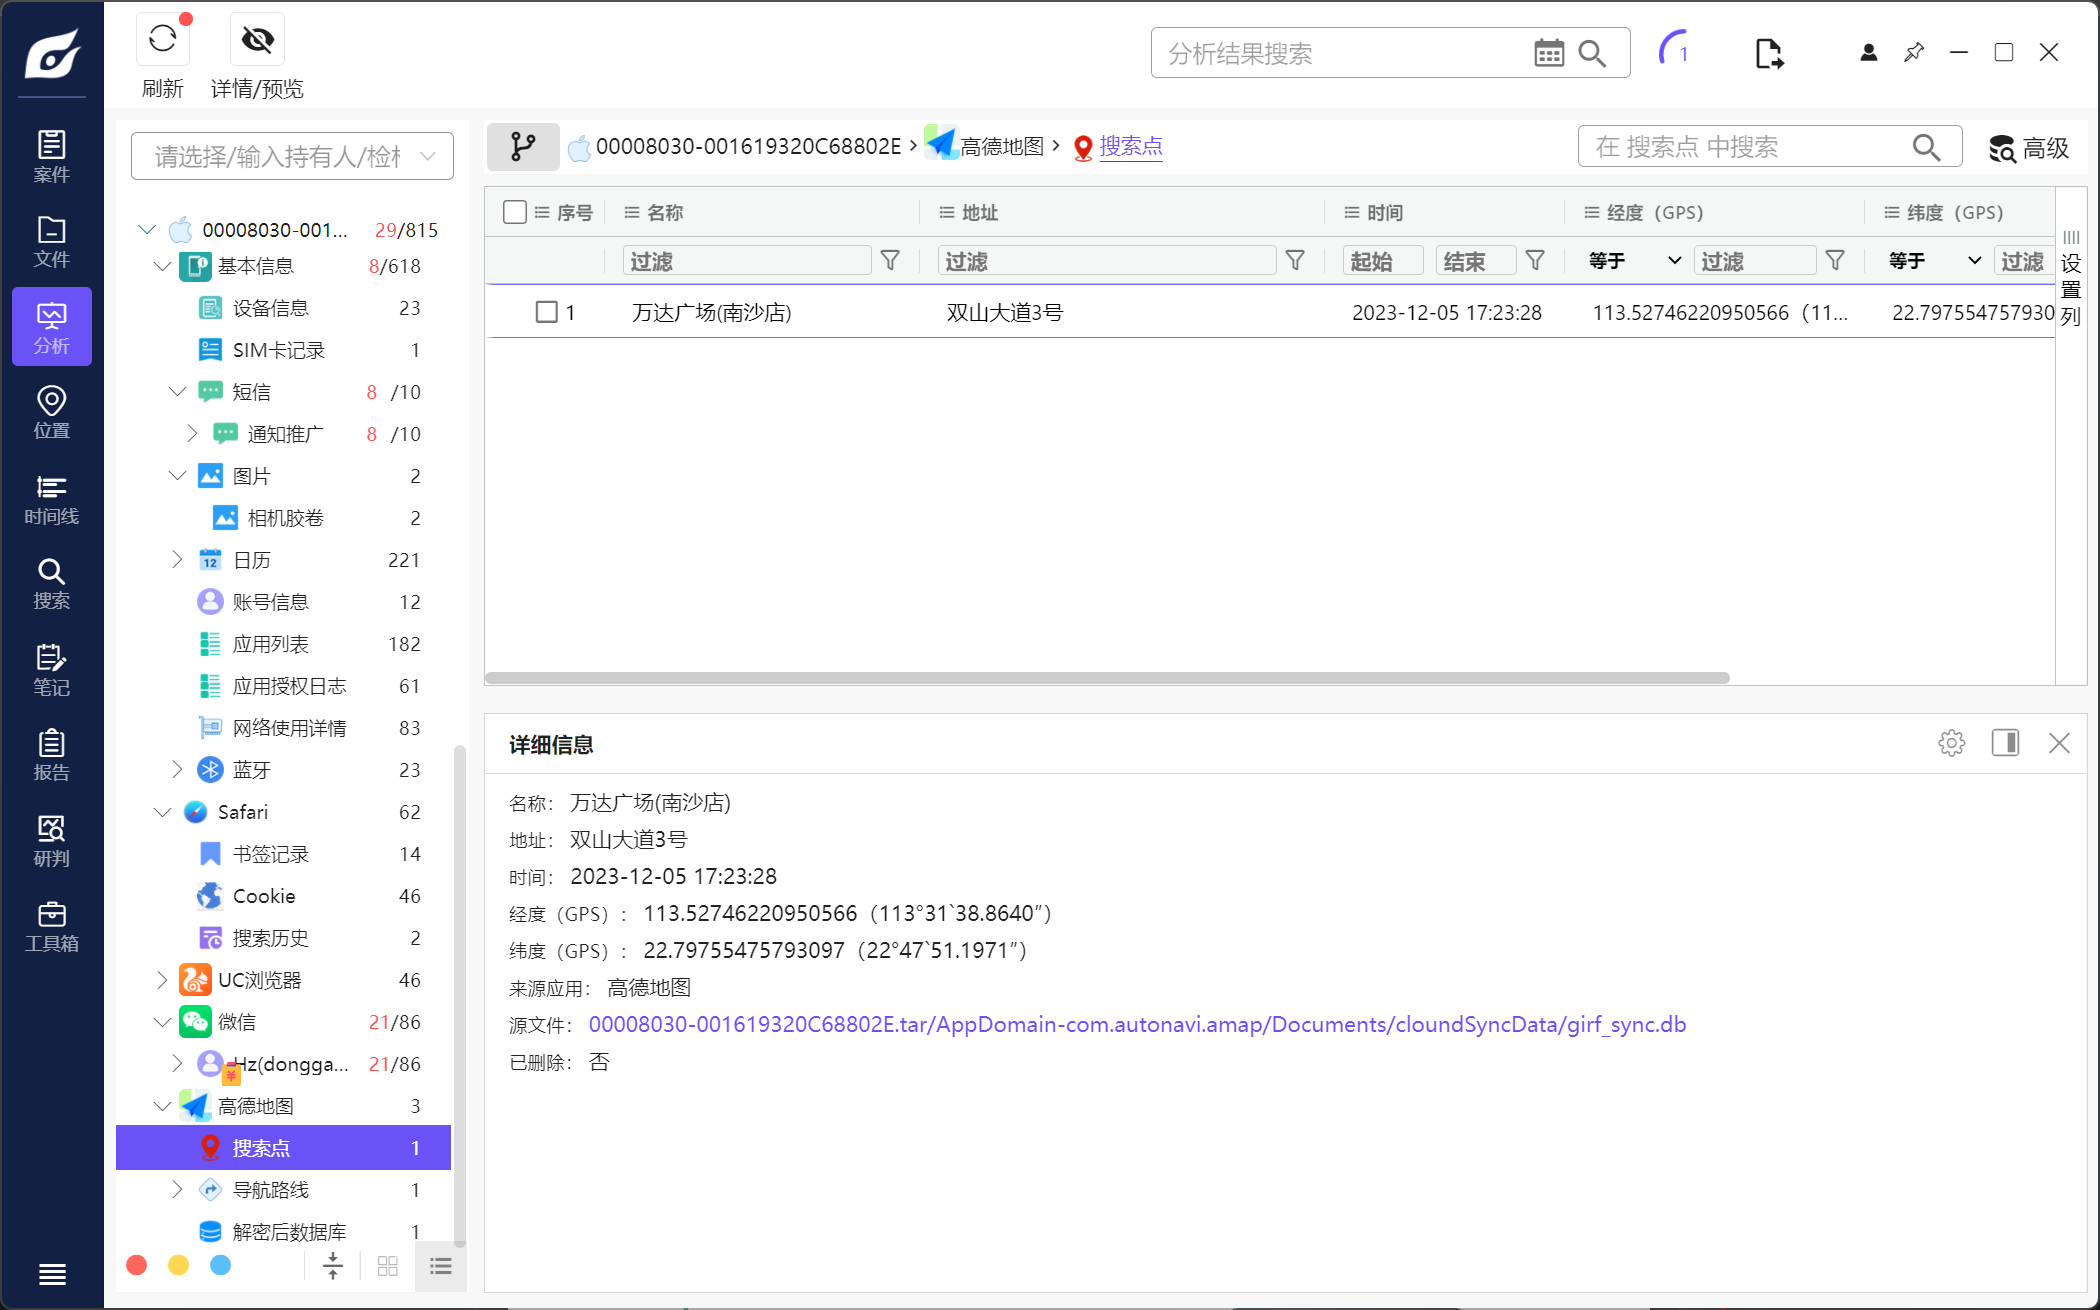The image size is (2100, 1310).
Task: Open the calendar date filter icon
Action: click(x=1548, y=53)
